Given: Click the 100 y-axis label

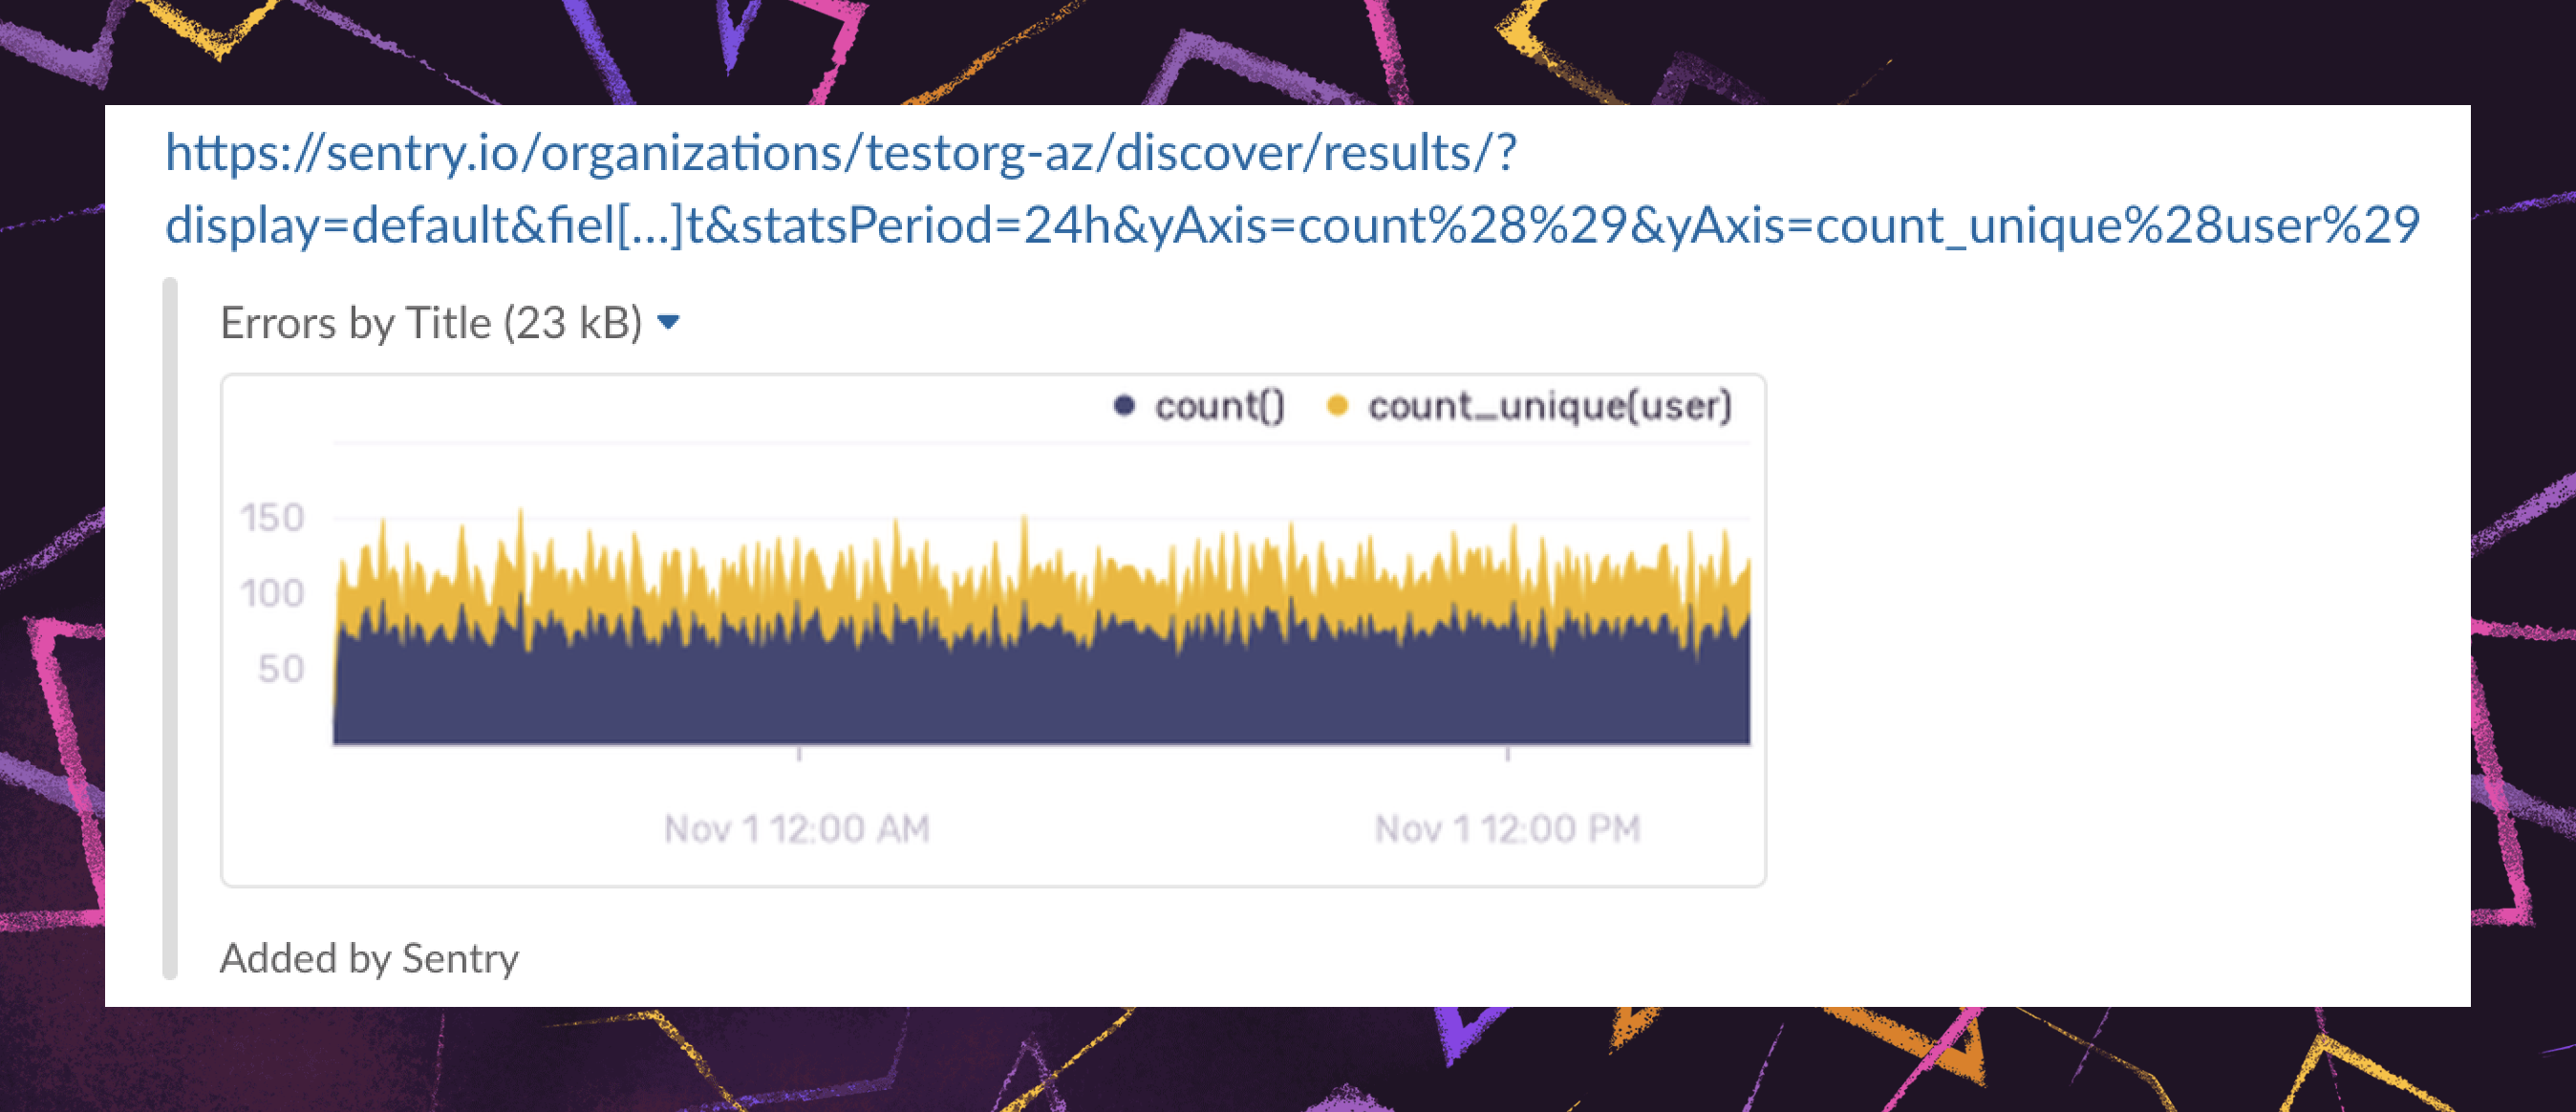Looking at the screenshot, I should coord(272,593).
